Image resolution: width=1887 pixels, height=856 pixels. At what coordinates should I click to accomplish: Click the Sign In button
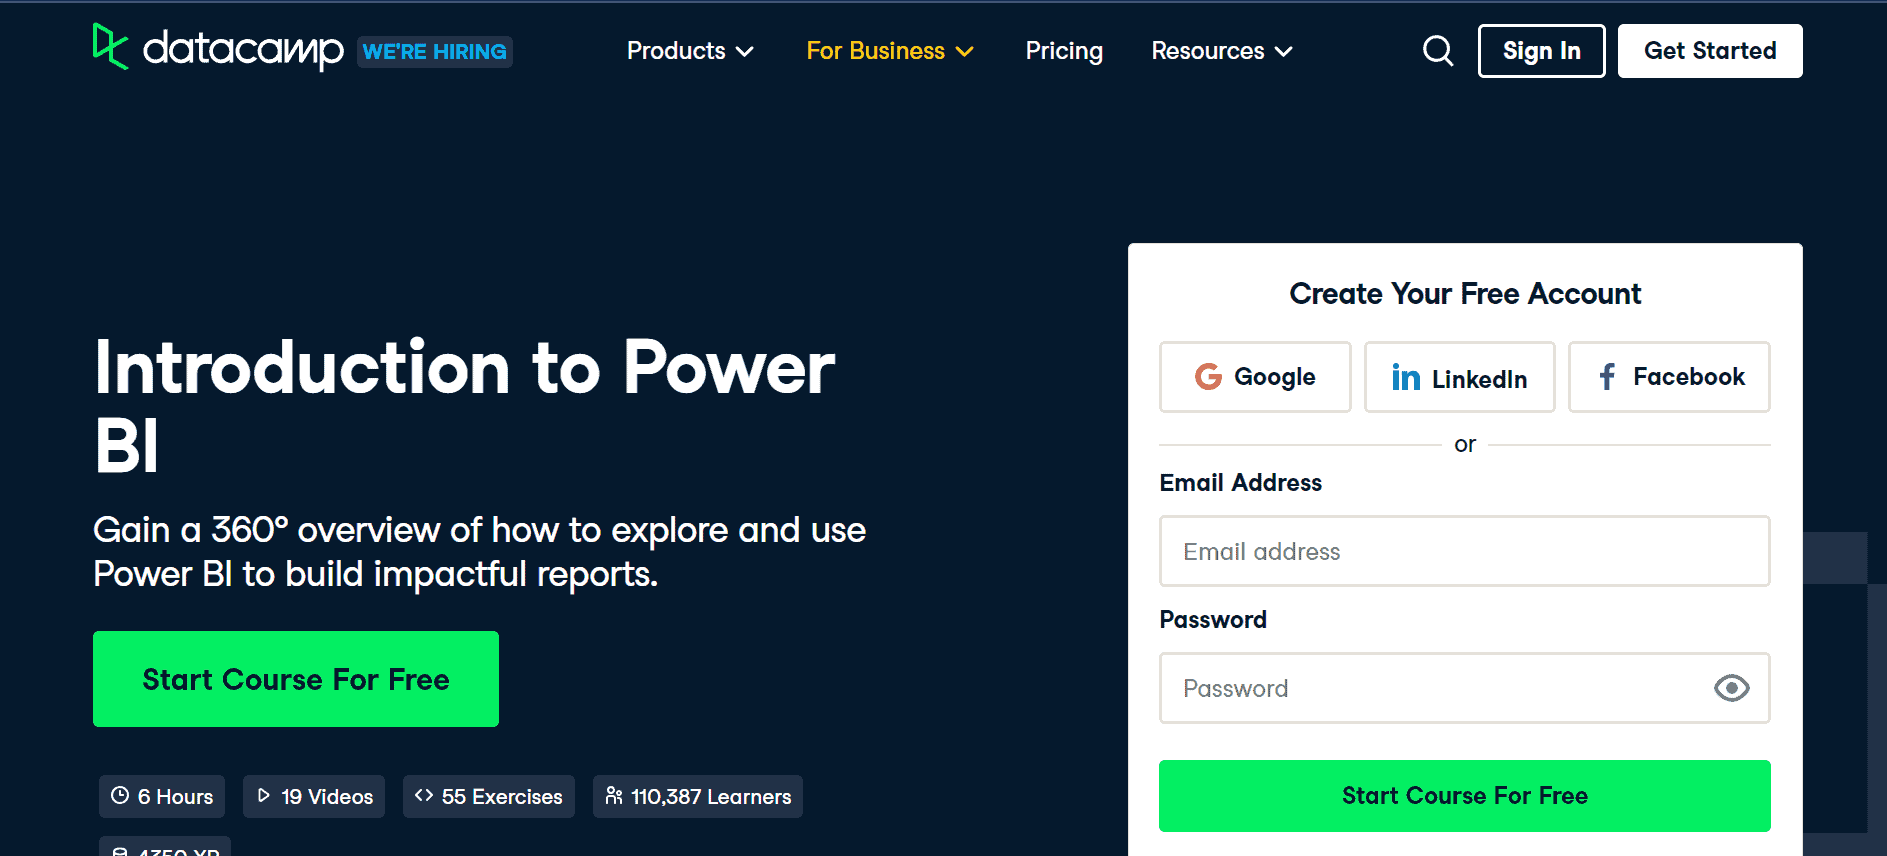[x=1541, y=51]
